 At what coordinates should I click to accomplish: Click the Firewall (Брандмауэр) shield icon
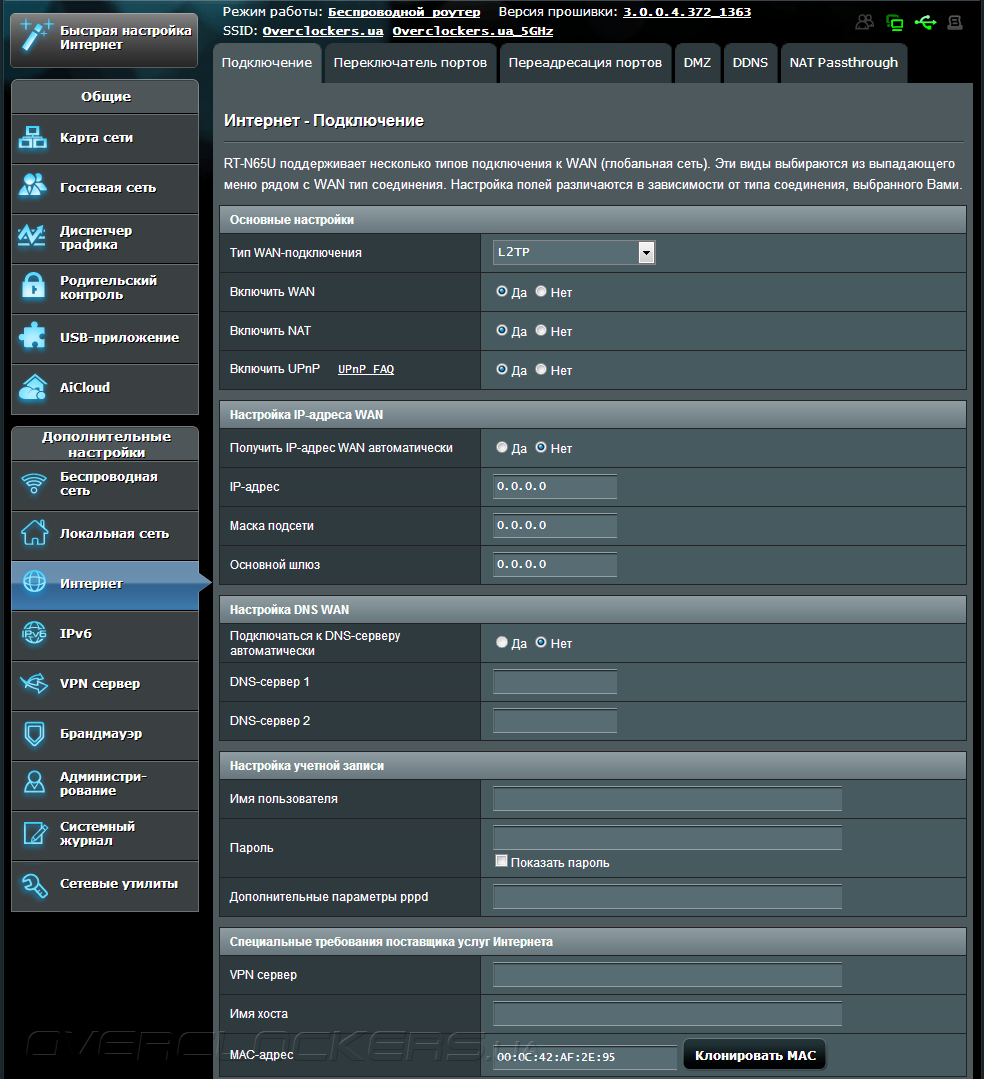coord(34,734)
